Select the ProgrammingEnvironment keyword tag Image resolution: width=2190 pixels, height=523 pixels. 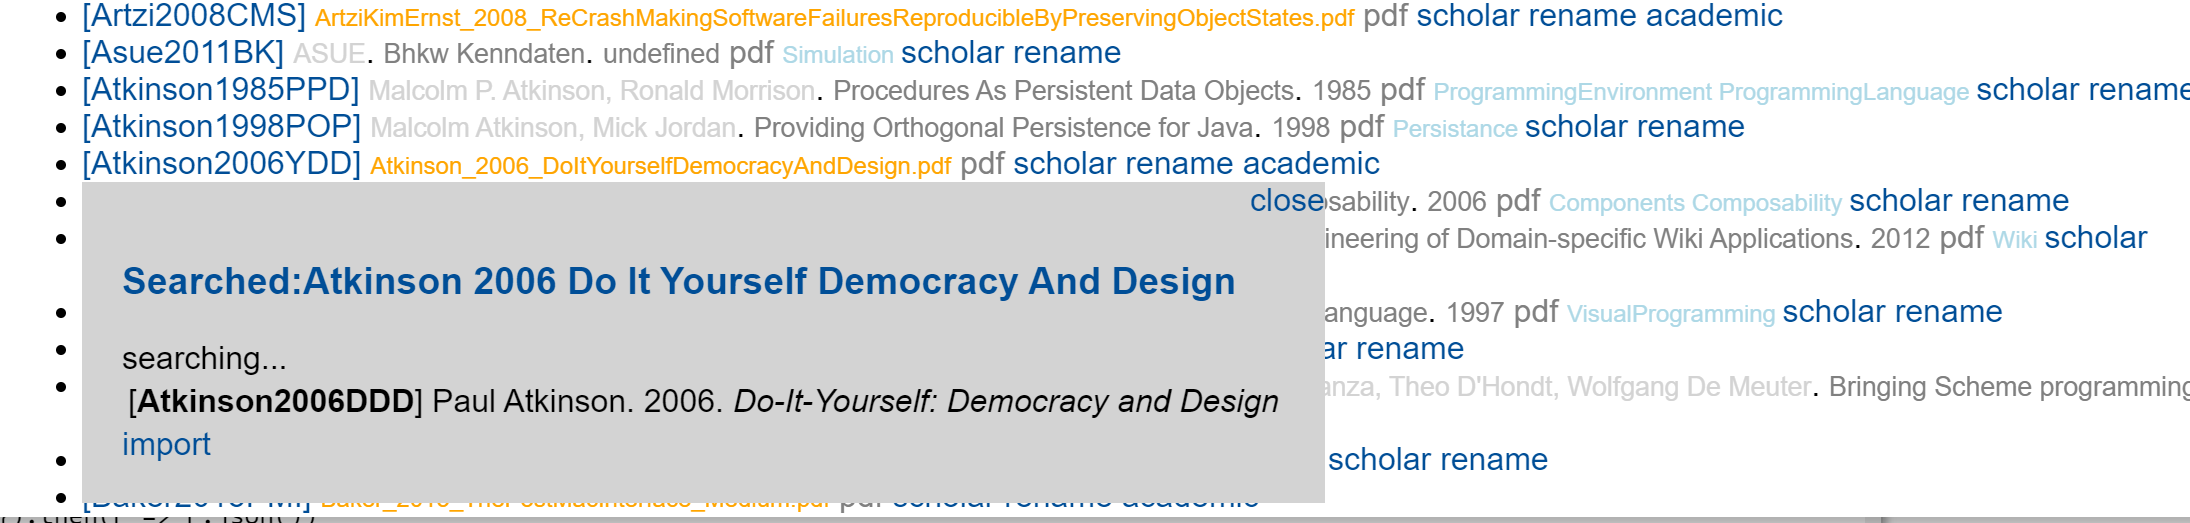click(x=1572, y=92)
